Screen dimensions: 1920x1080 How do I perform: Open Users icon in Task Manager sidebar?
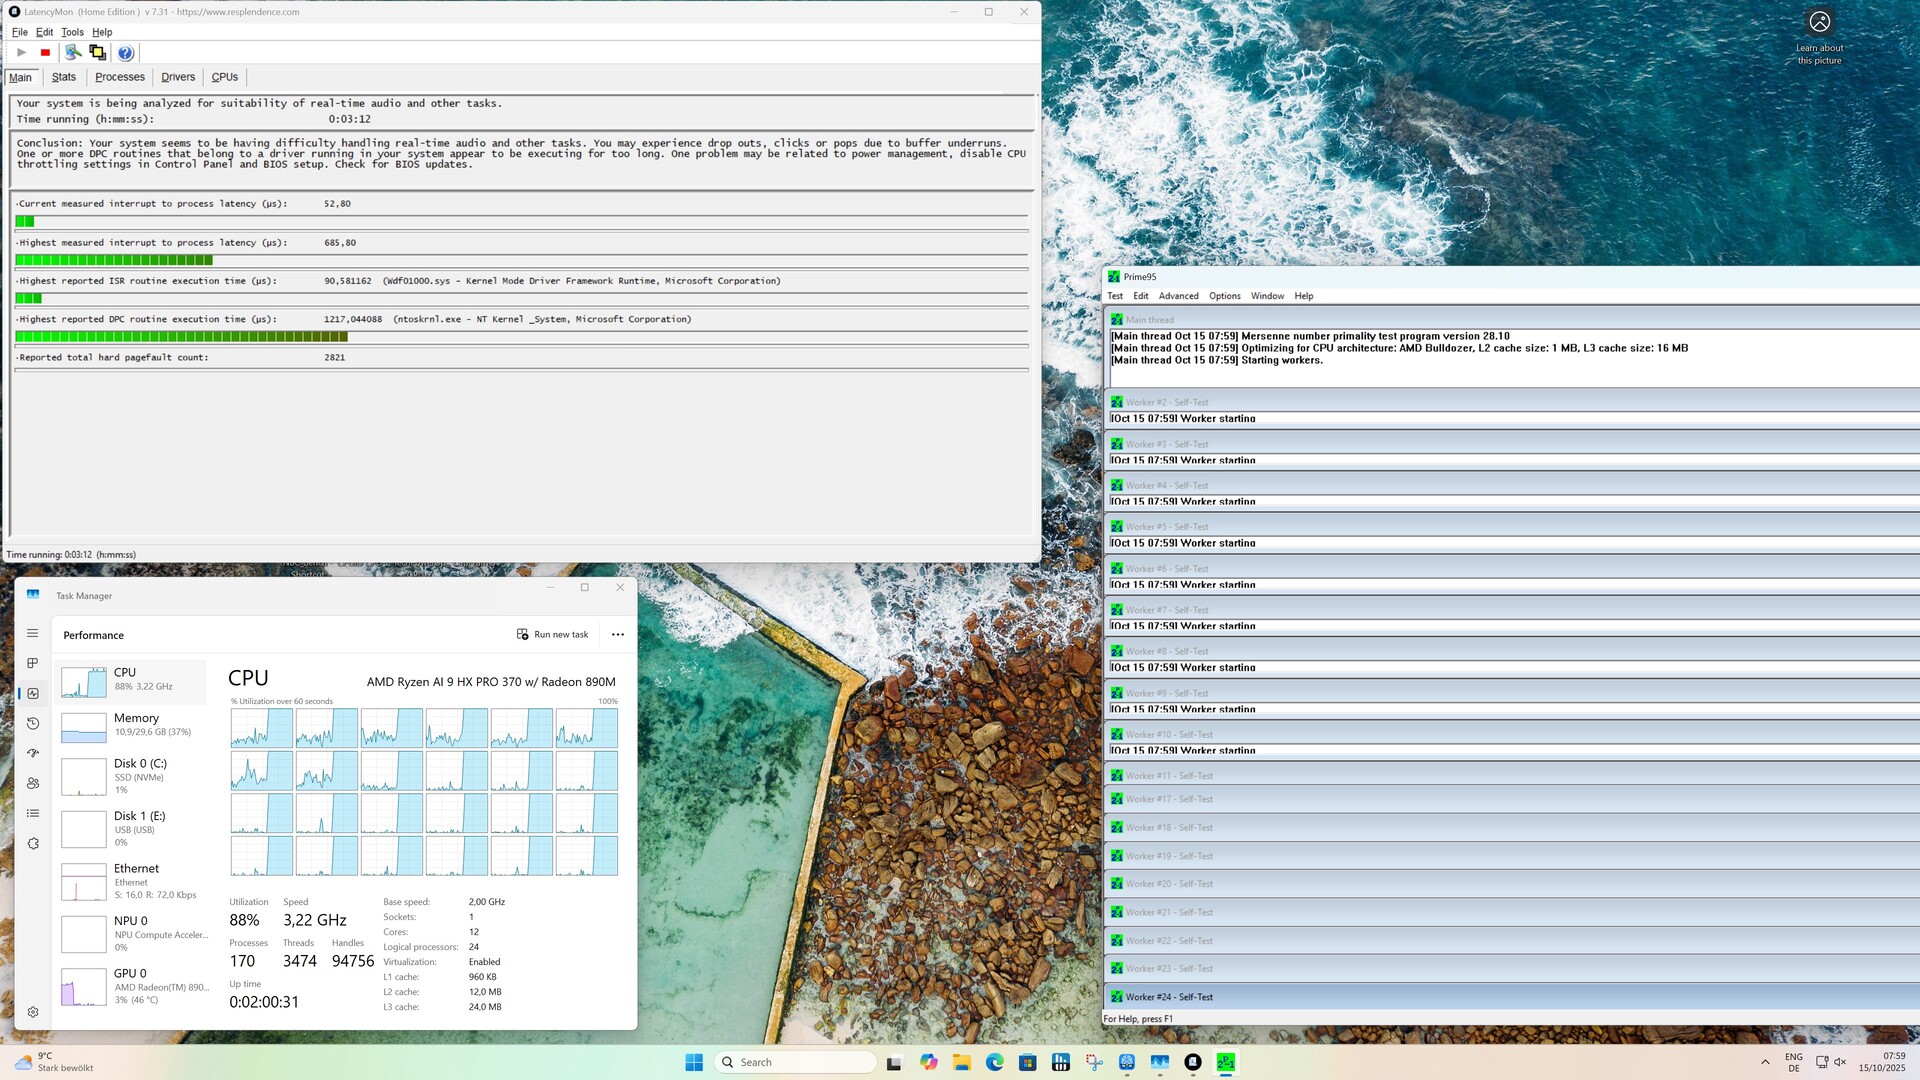tap(33, 783)
